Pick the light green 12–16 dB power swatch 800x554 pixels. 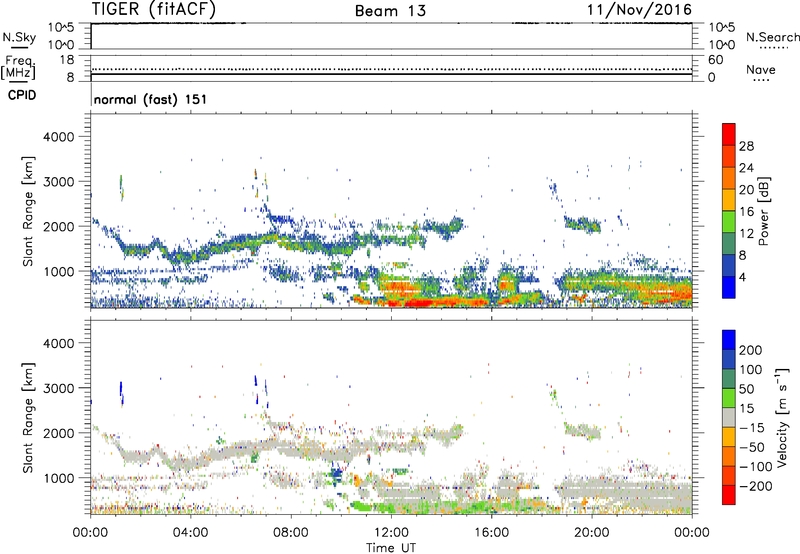(729, 222)
